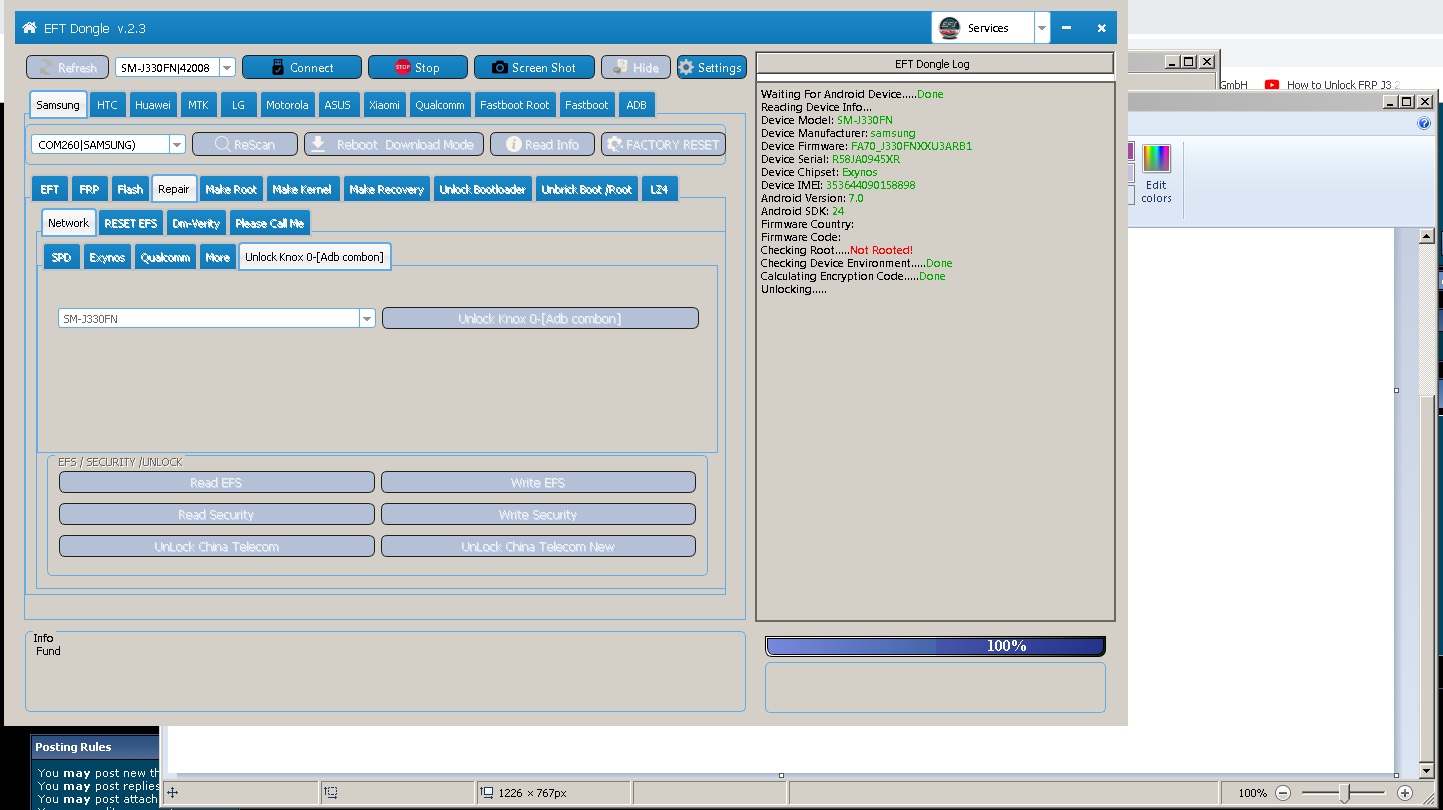Click Edit colors in Paint window
This screenshot has height=810, width=1443.
click(1156, 174)
